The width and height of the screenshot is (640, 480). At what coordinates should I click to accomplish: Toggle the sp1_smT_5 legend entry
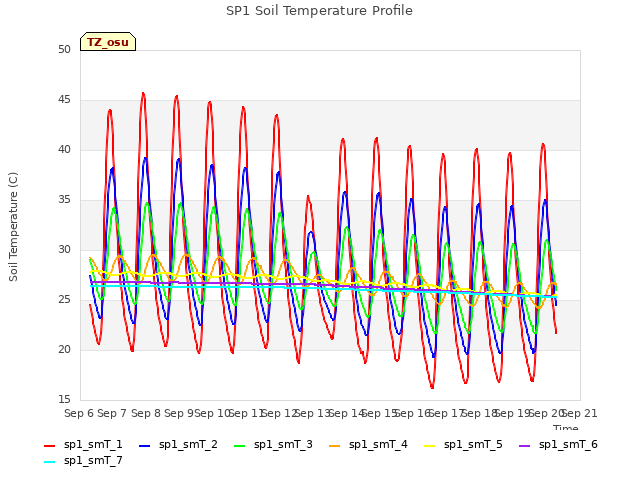[464, 444]
